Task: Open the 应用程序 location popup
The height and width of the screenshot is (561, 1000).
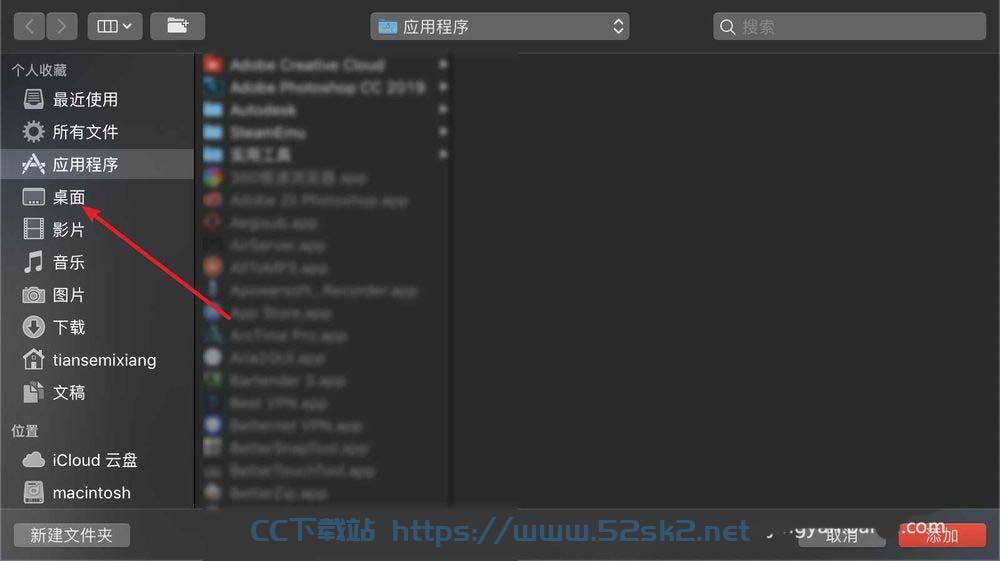Action: pyautogui.click(x=499, y=26)
